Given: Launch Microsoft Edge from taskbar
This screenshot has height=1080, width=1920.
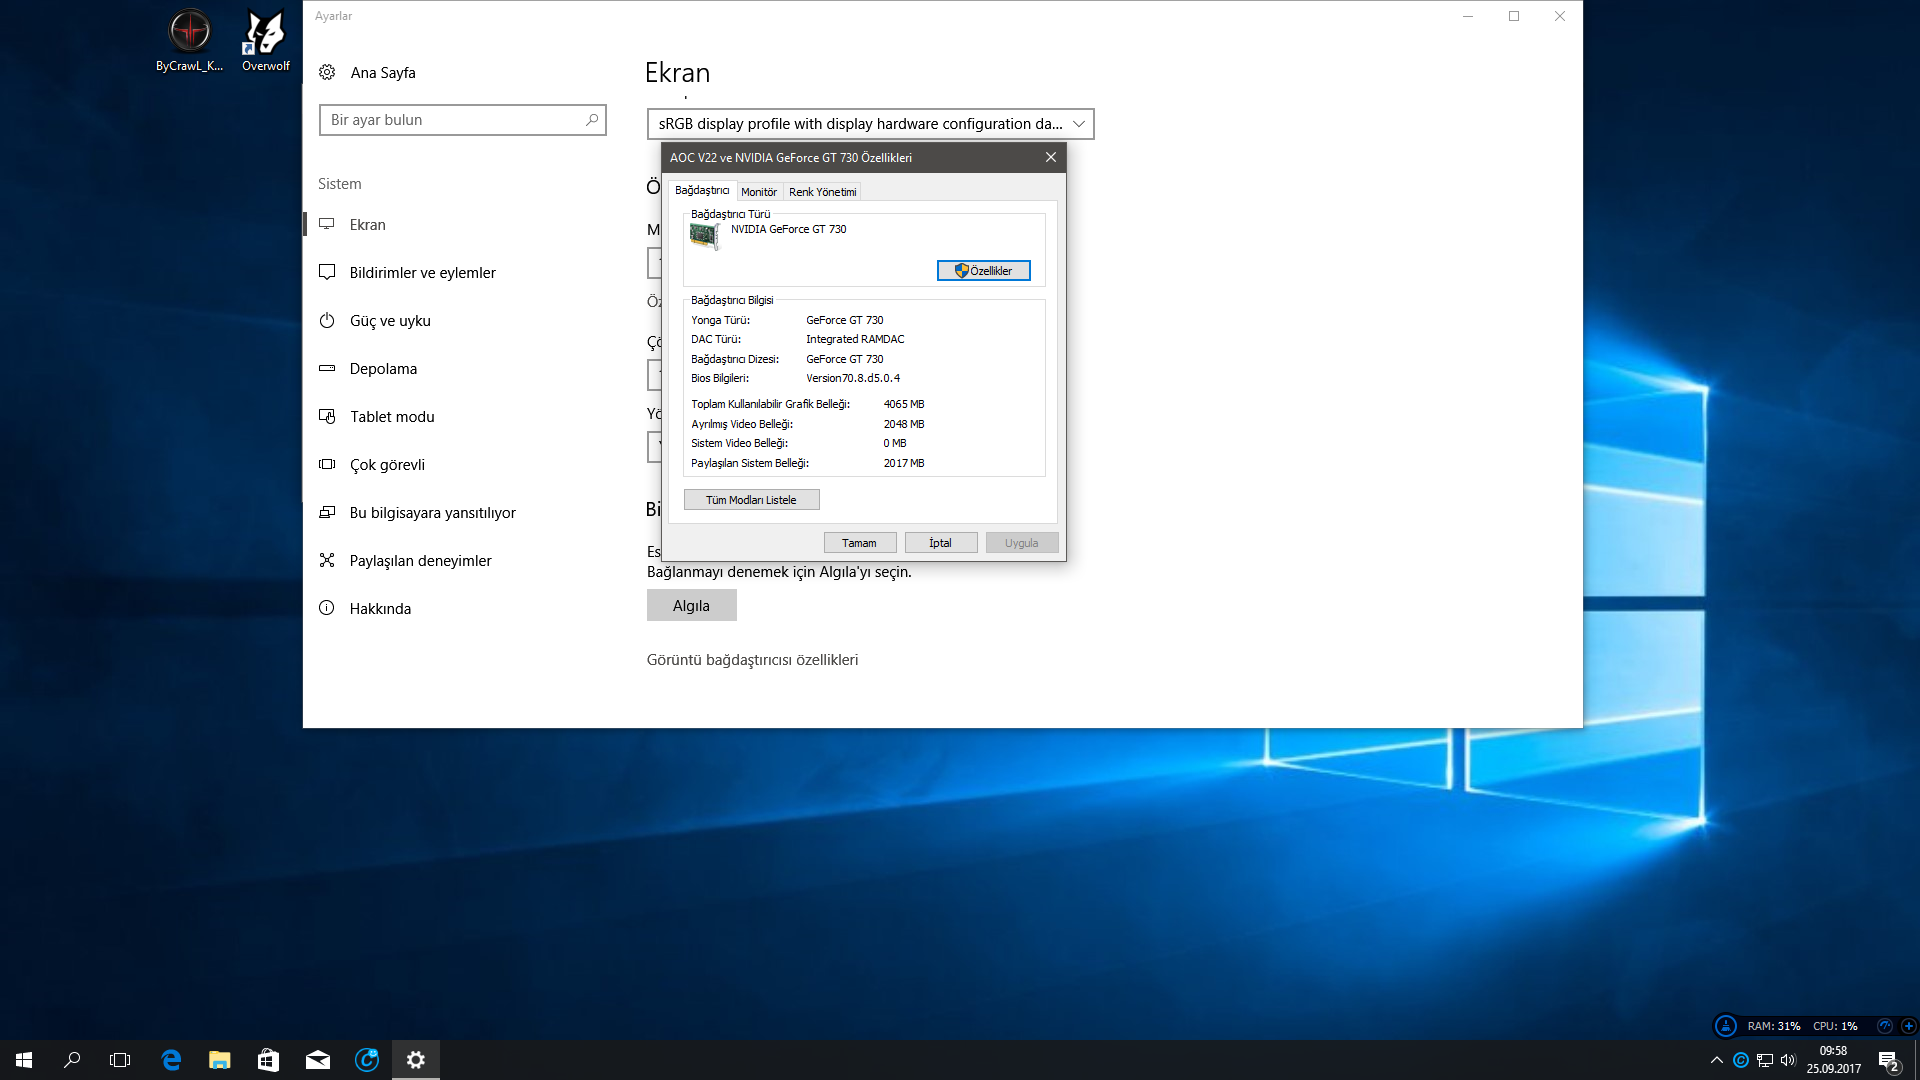Looking at the screenshot, I should tap(171, 1060).
